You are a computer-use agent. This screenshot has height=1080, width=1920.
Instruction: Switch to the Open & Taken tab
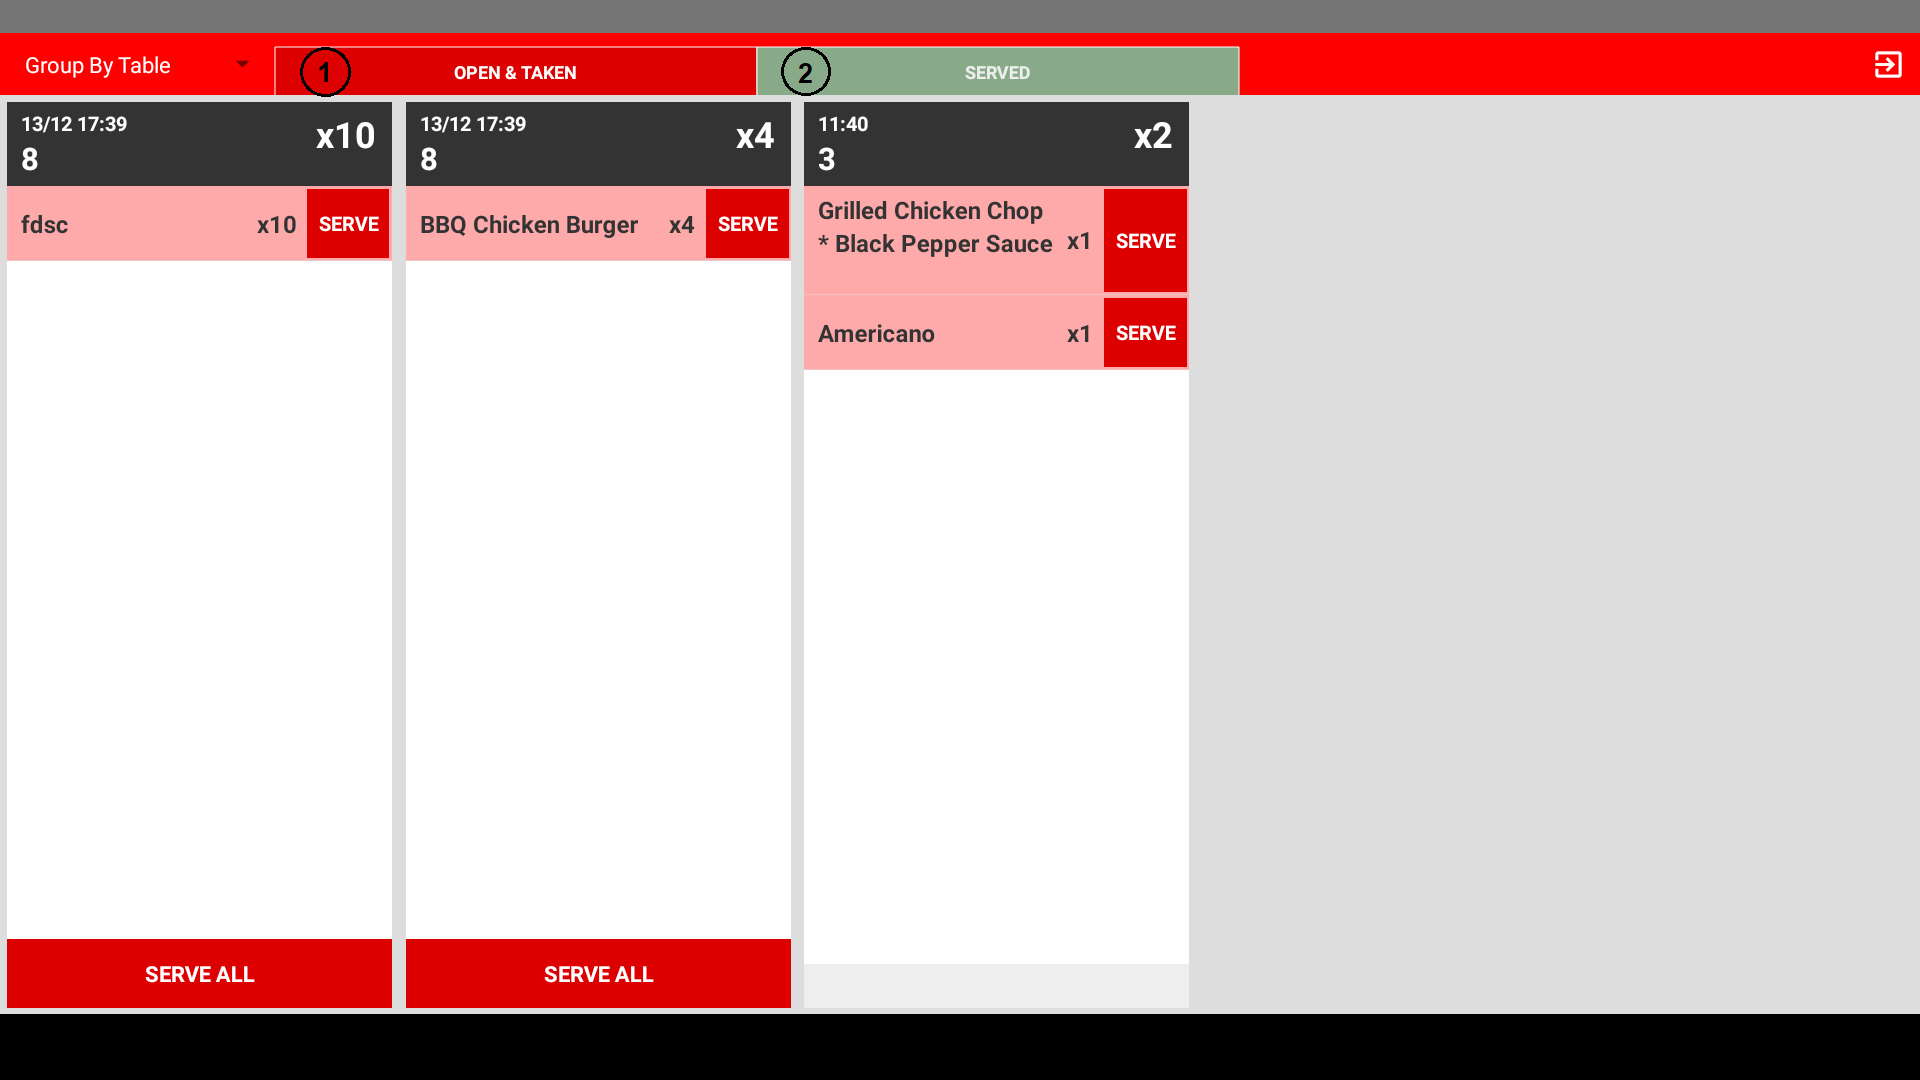515,73
